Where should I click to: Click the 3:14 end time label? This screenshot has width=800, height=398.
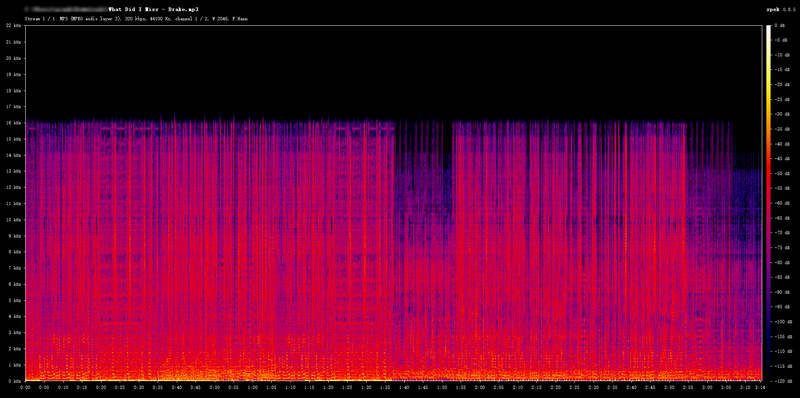click(761, 387)
